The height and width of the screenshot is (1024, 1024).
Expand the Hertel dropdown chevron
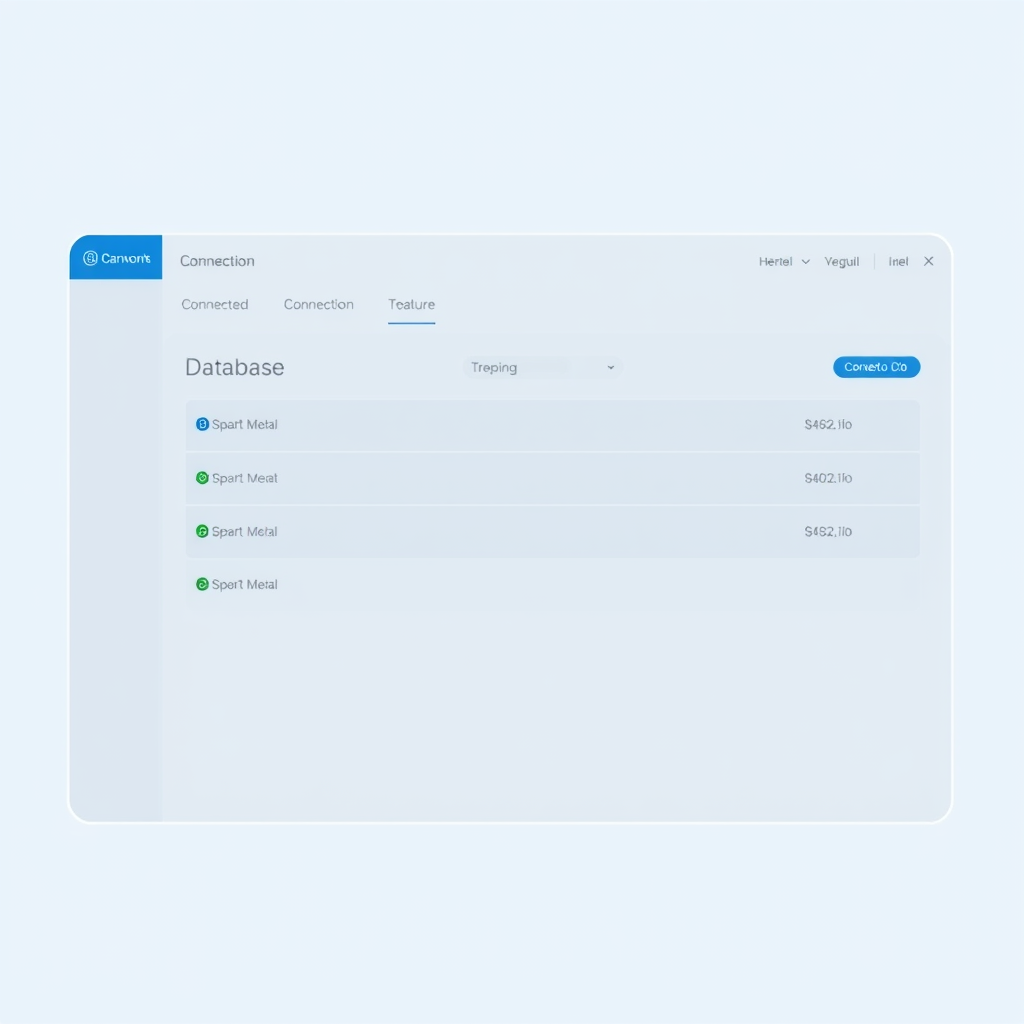(x=806, y=262)
